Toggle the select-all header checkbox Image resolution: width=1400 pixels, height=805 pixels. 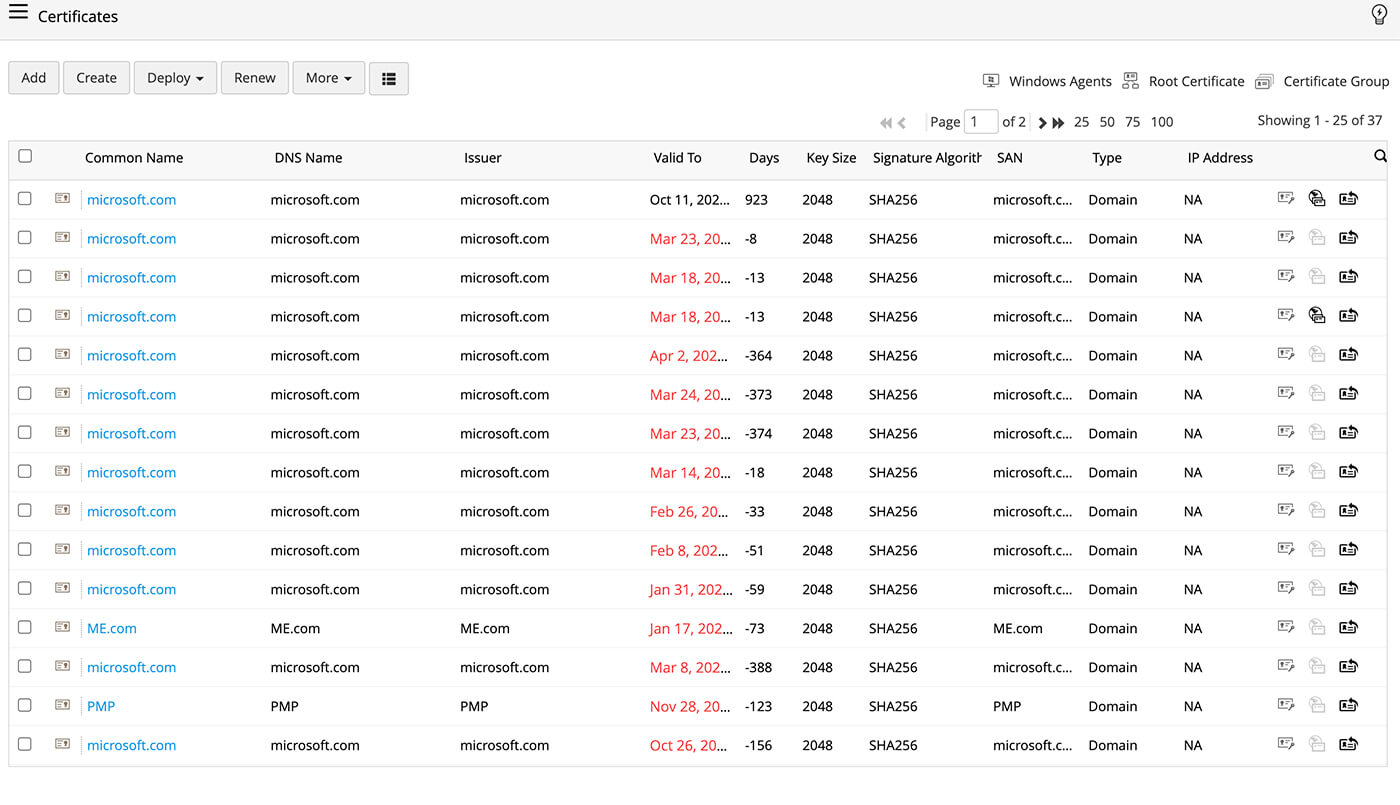coord(25,156)
